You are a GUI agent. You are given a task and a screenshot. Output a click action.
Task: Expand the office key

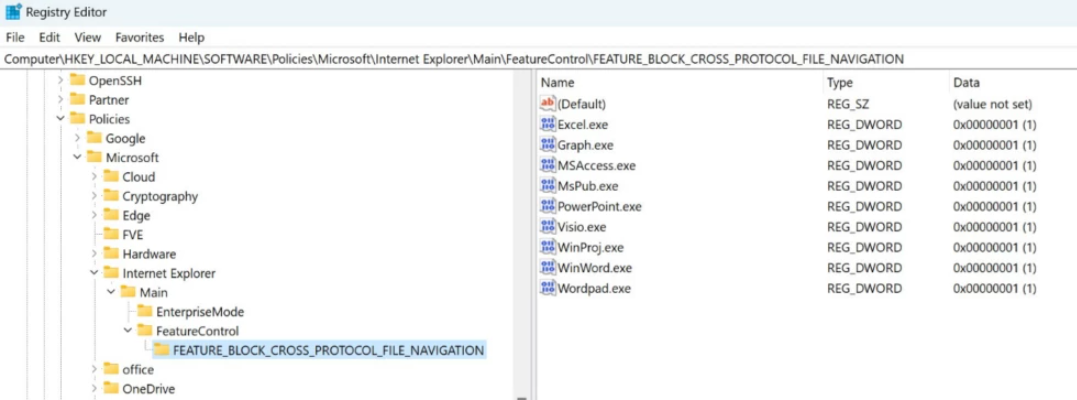(x=94, y=369)
